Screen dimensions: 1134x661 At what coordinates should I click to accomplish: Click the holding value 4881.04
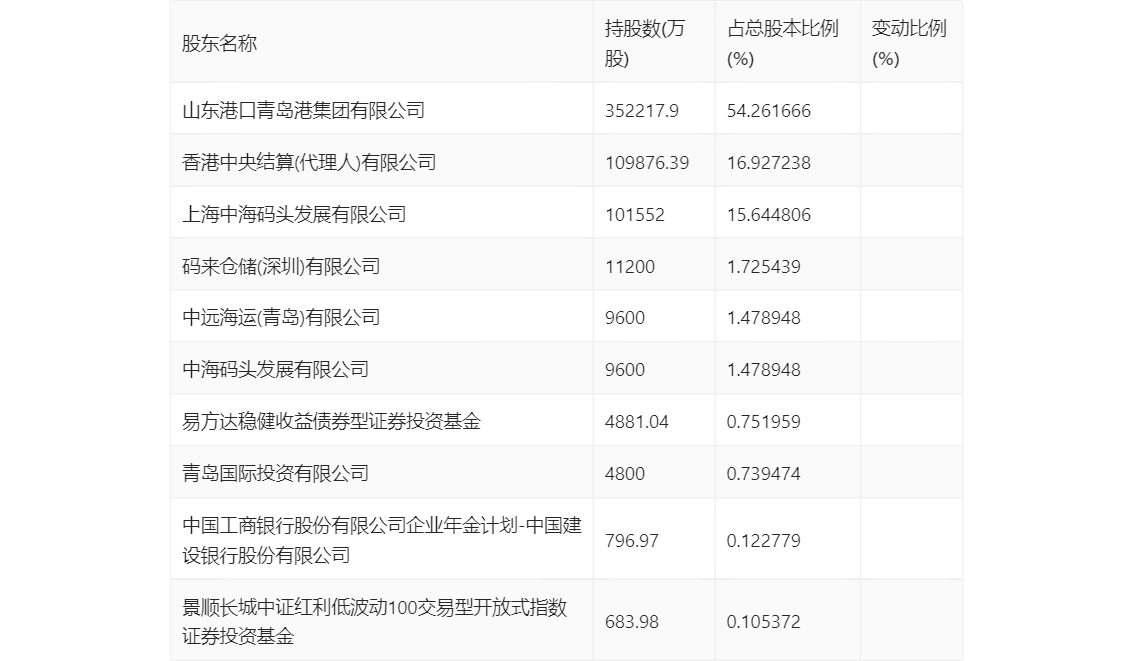(x=636, y=422)
